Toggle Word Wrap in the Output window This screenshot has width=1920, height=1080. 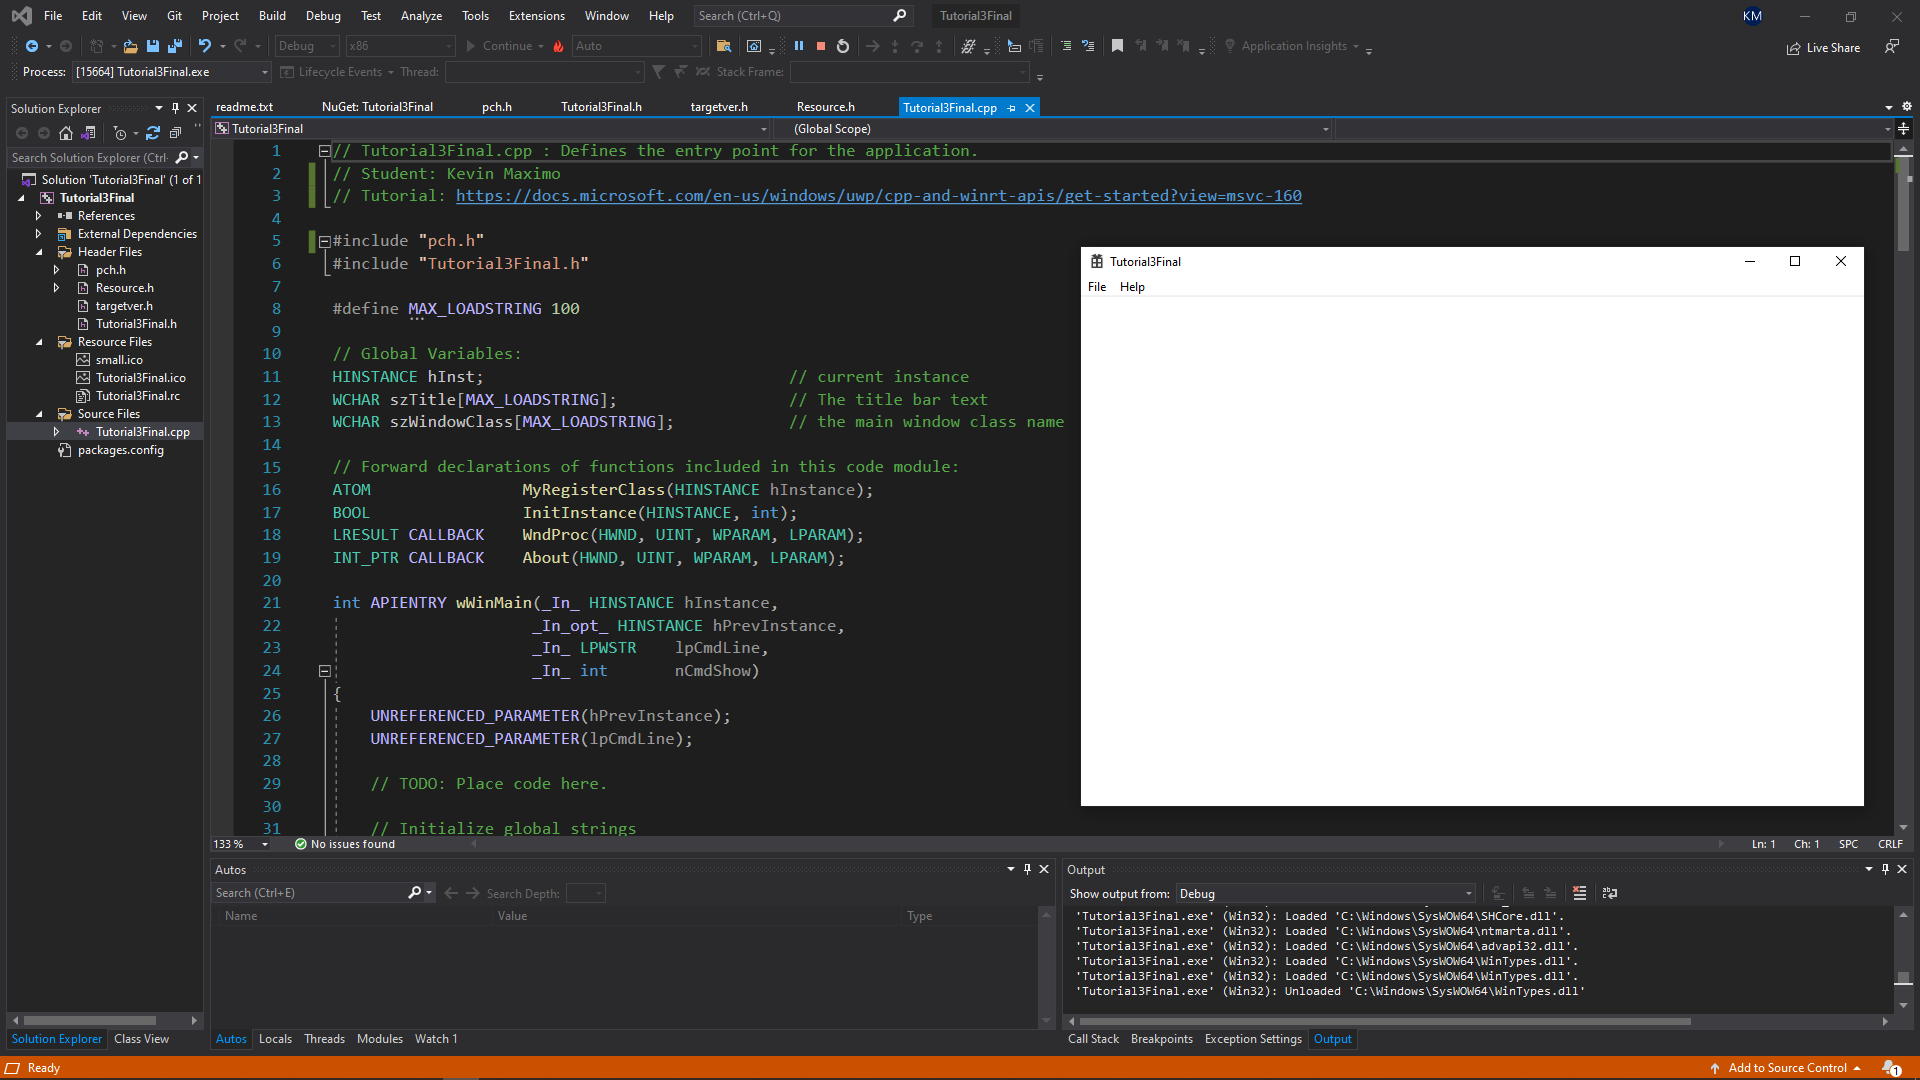tap(1609, 894)
